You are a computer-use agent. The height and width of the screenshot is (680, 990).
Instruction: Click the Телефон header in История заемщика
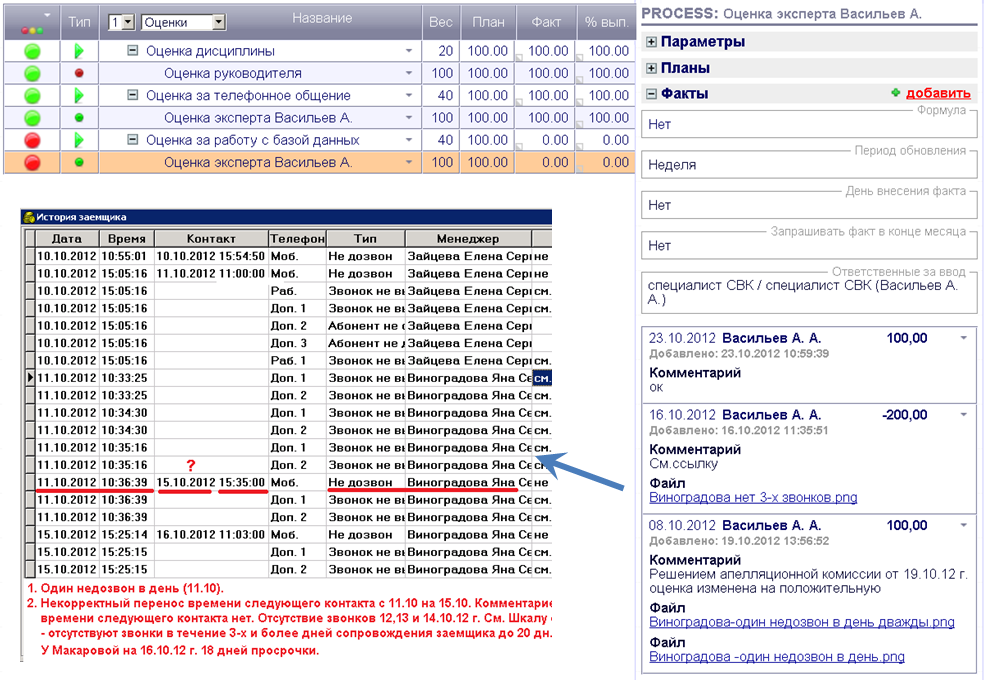297,239
